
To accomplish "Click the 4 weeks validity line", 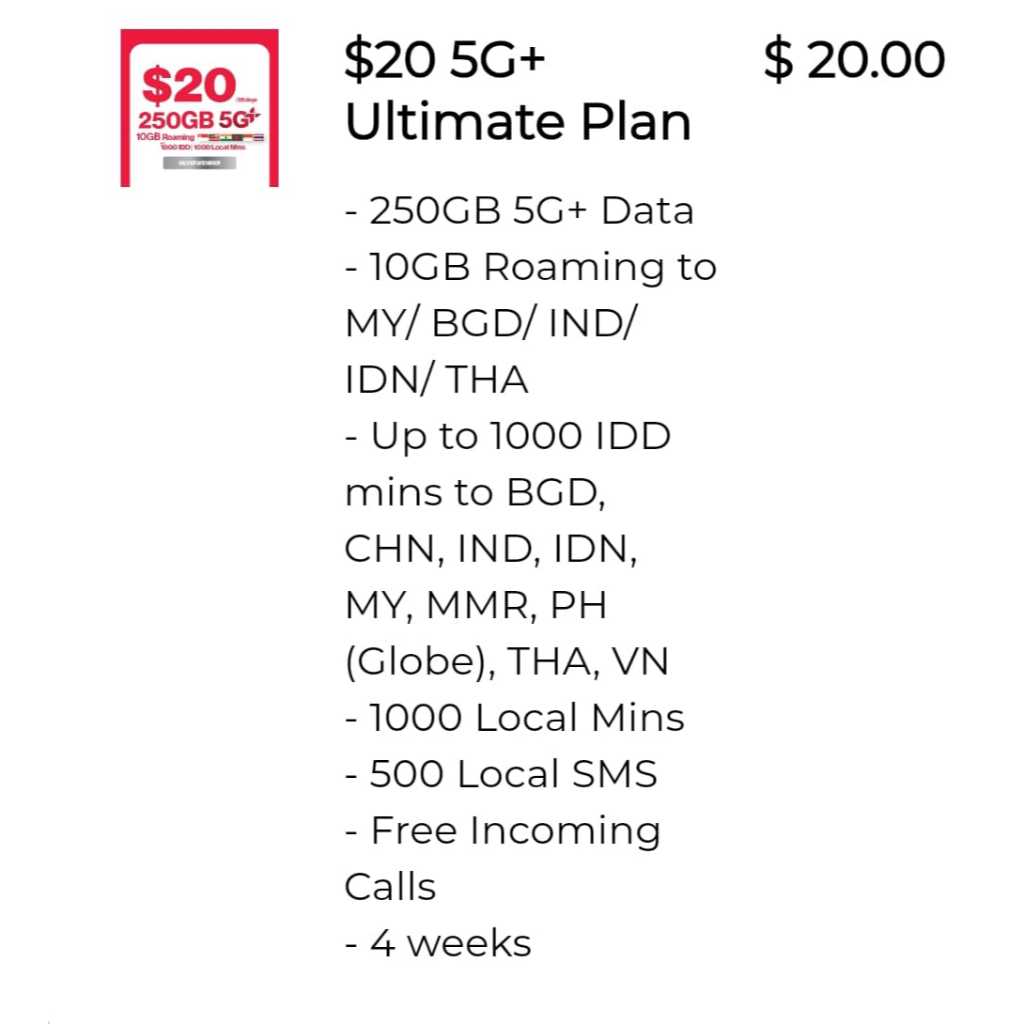I will click(438, 943).
